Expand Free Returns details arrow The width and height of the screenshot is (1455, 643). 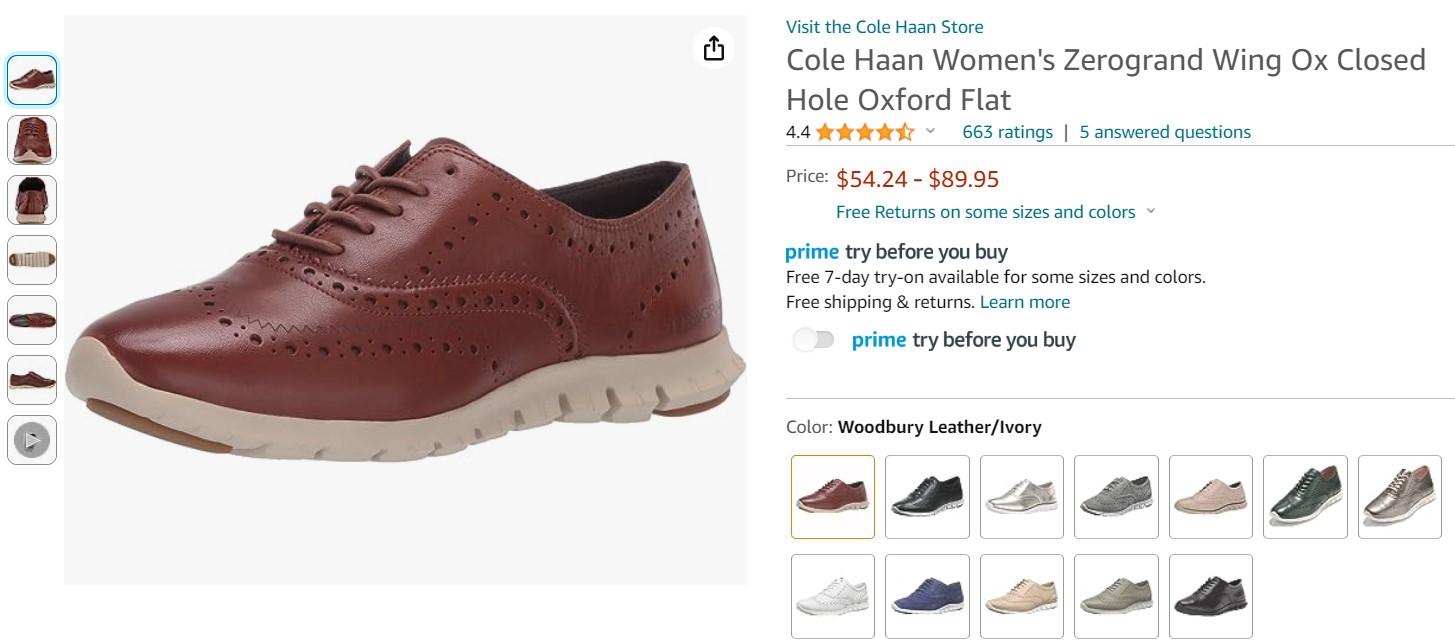[x=1150, y=211]
